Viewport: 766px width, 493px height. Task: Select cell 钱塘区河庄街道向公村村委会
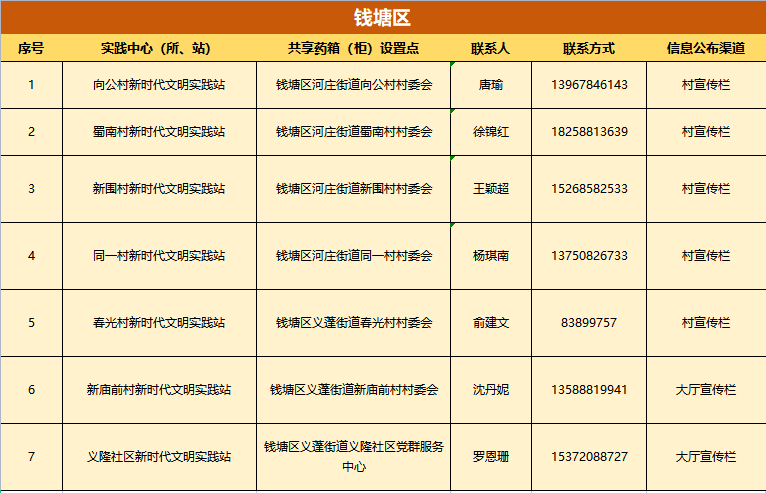coord(353,85)
